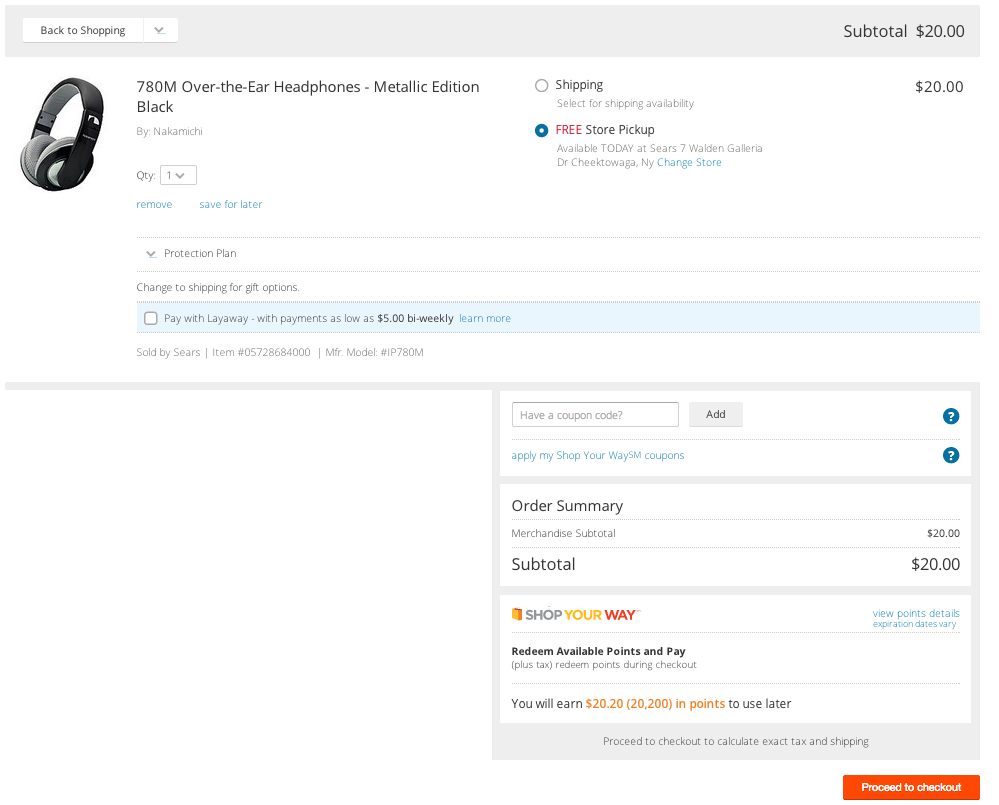Enable the Pay with Layaway checkbox
Image resolution: width=999 pixels, height=805 pixels.
pos(150,318)
